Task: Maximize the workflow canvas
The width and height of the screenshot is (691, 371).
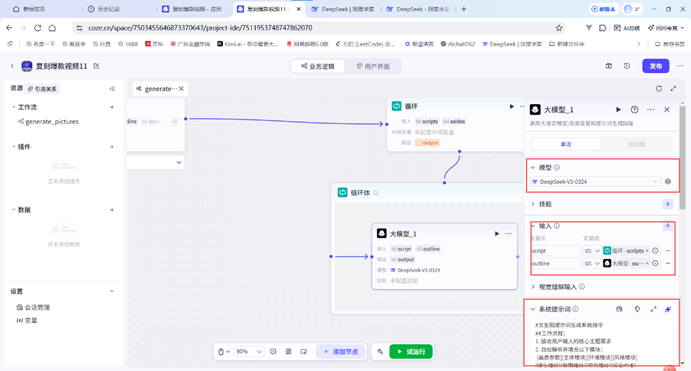Action: 673,89
